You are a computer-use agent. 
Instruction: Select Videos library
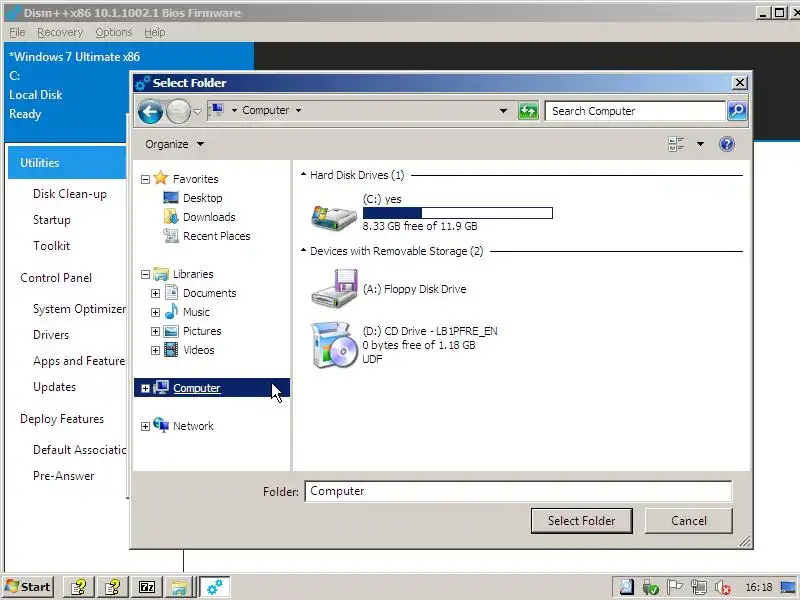(198, 350)
